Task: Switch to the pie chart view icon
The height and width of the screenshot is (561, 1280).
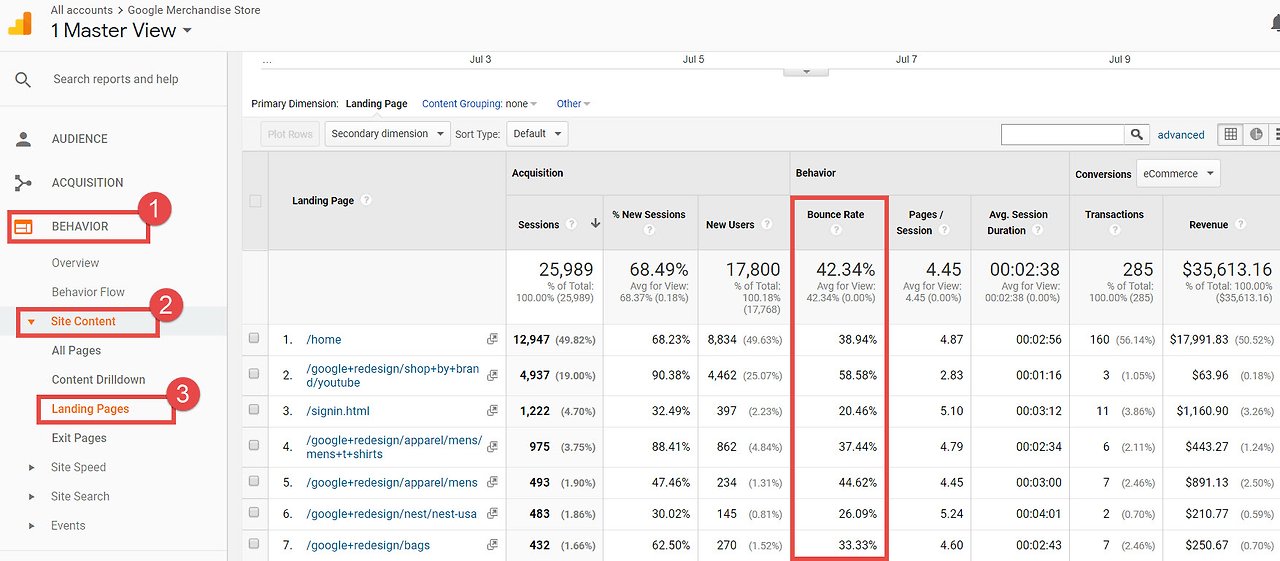Action: pyautogui.click(x=1256, y=134)
